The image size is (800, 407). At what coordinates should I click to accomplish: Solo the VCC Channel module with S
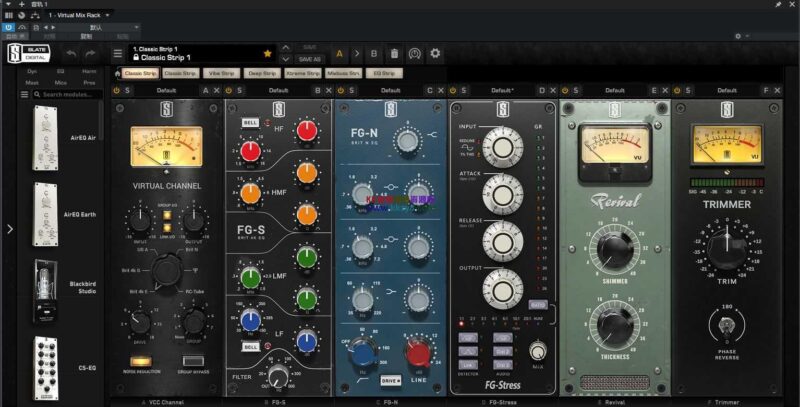(127, 90)
